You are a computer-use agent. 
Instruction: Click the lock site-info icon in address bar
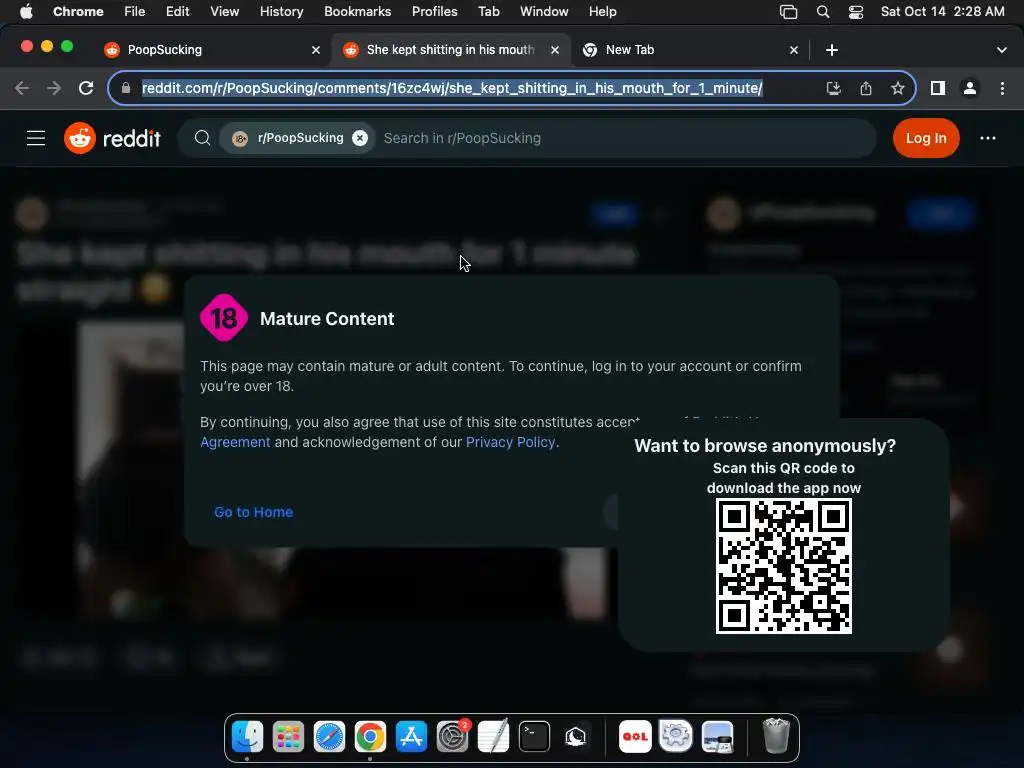[x=126, y=88]
